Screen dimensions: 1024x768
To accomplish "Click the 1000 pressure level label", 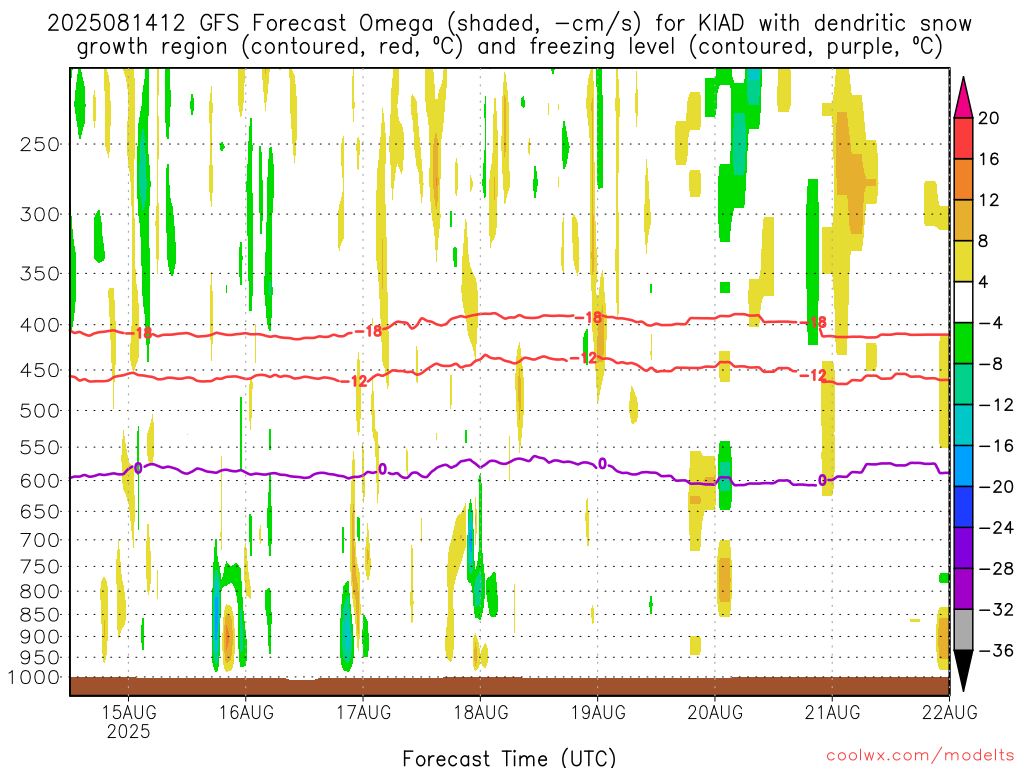I will pos(34,678).
